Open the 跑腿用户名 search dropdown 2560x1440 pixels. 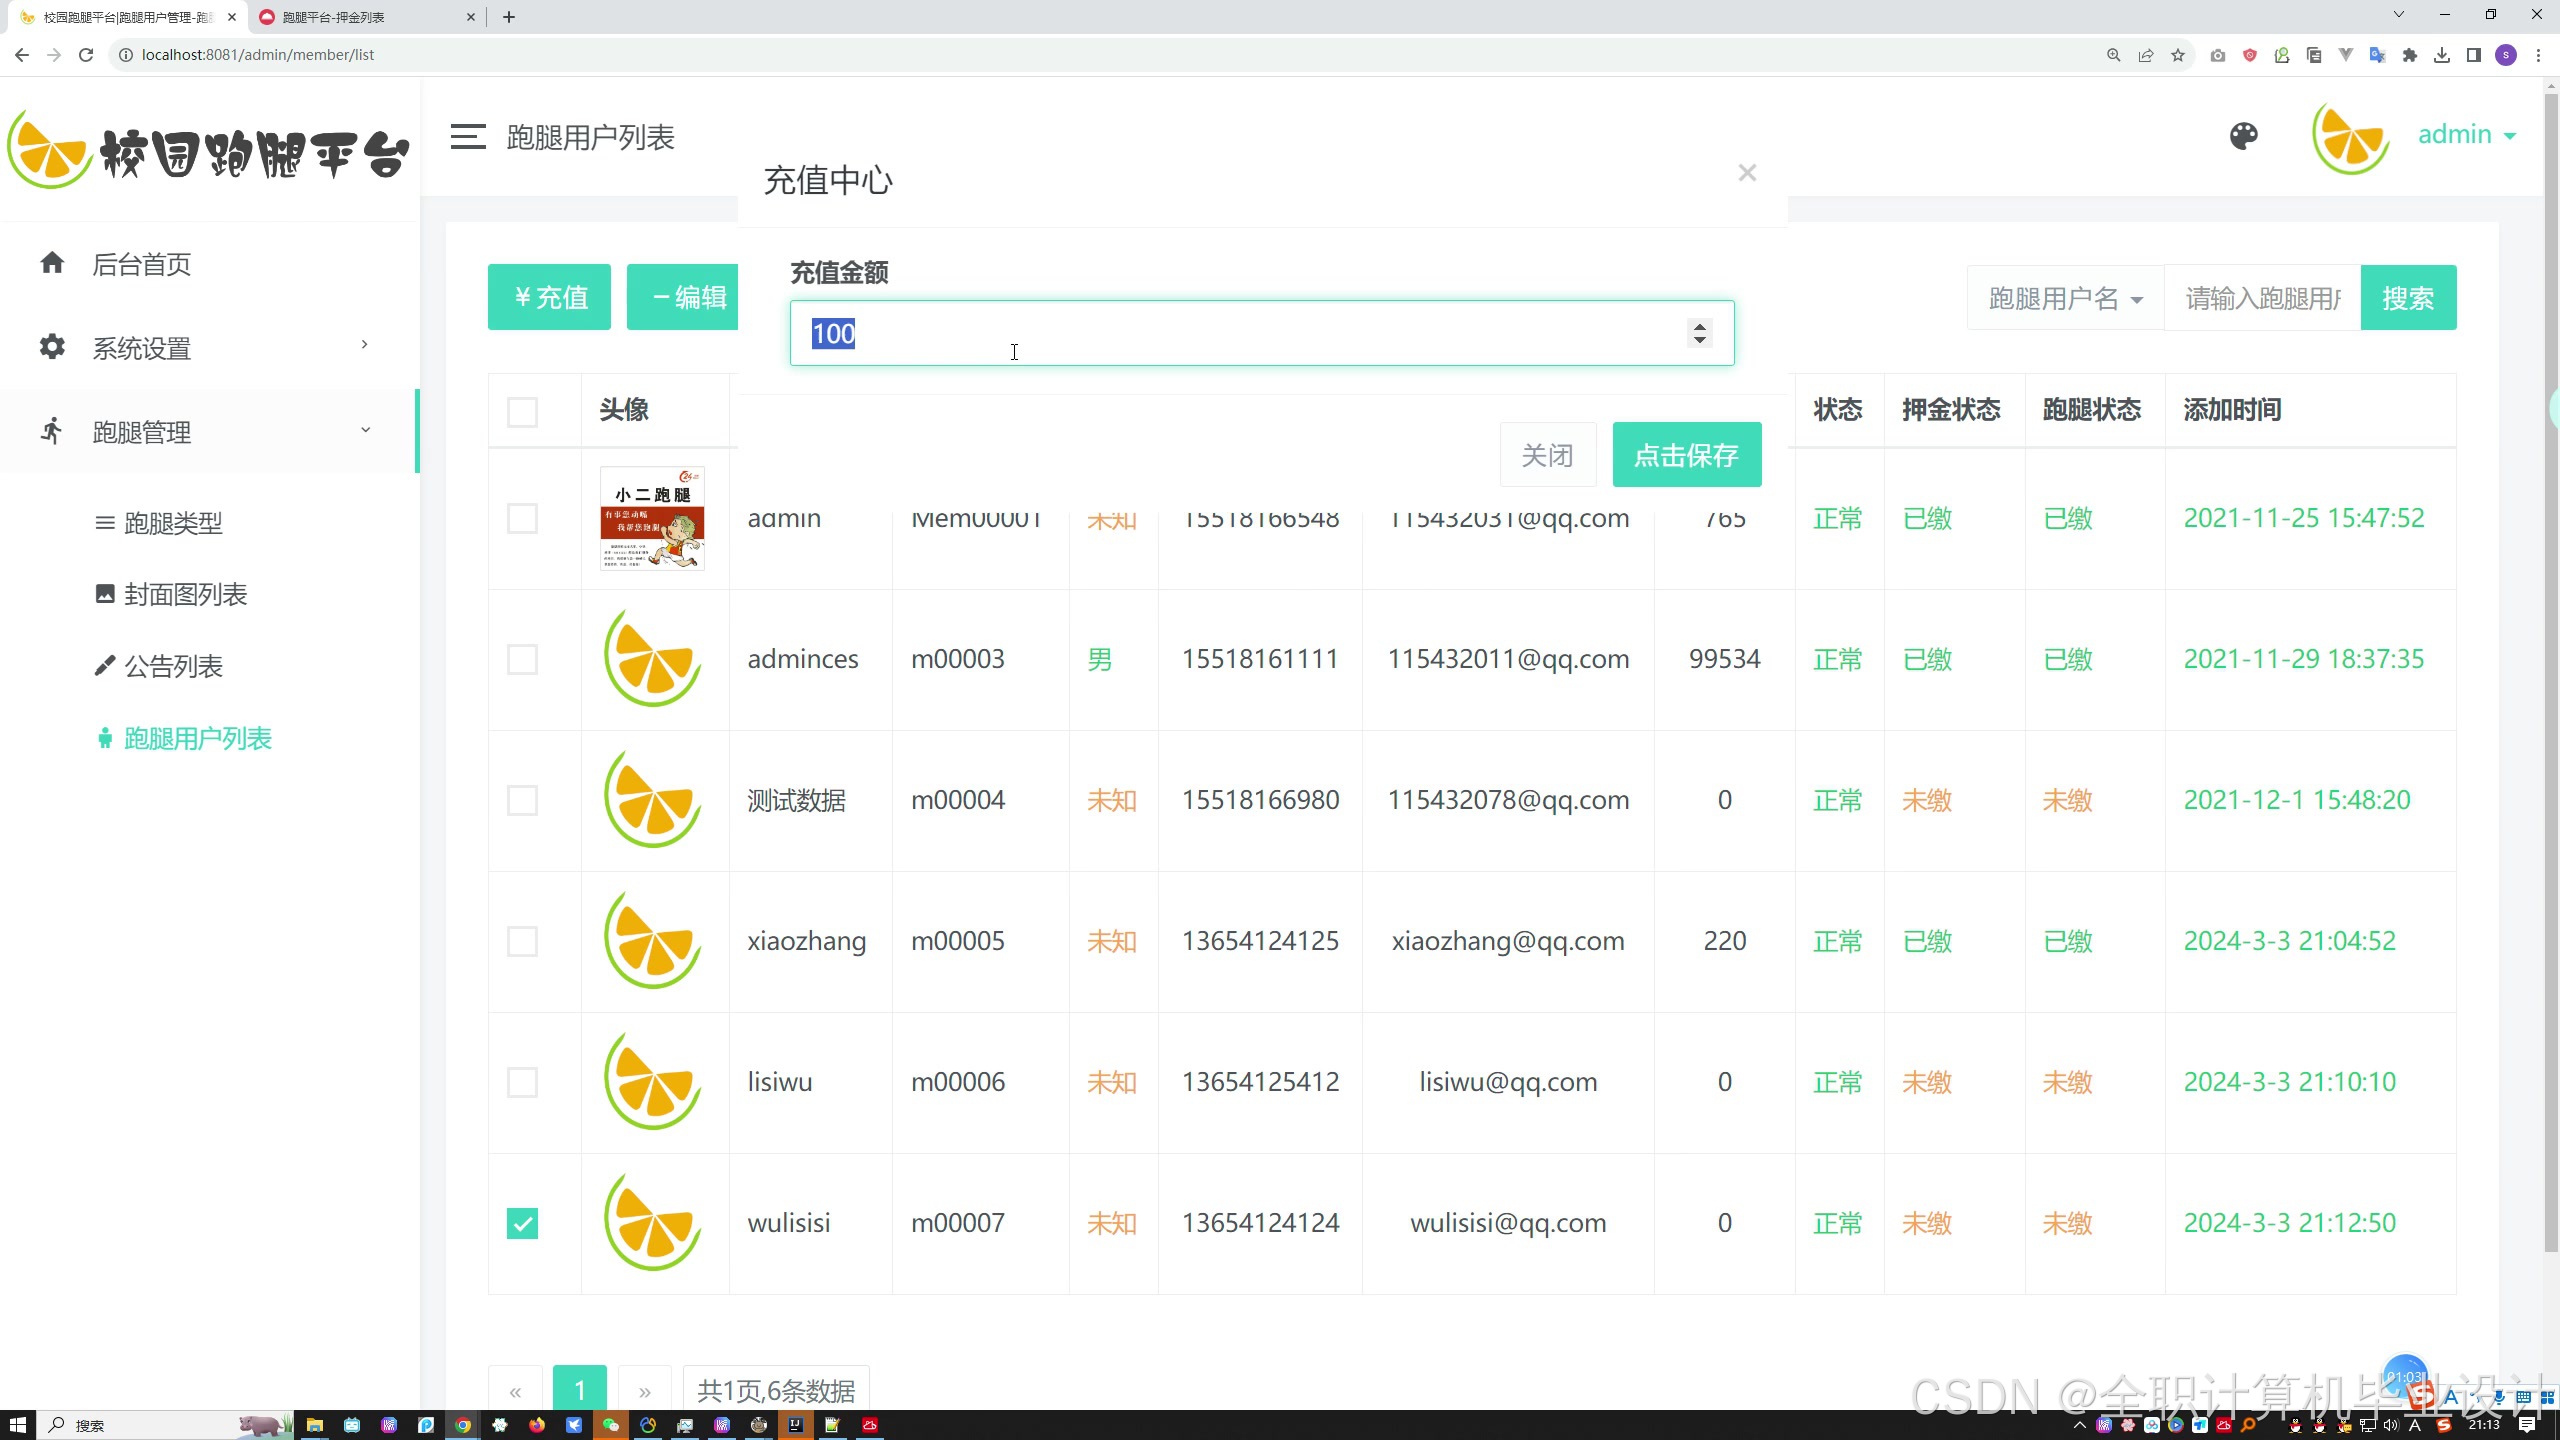point(2064,298)
